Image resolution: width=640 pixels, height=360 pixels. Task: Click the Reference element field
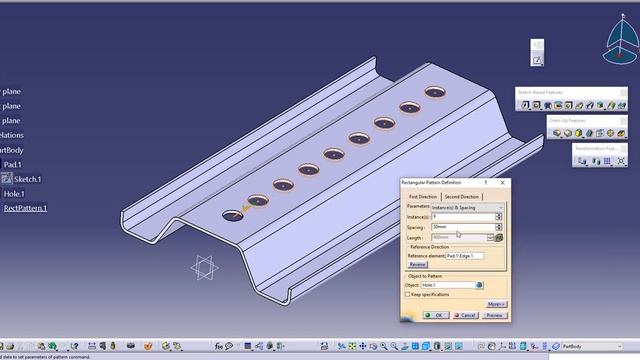[x=464, y=256]
